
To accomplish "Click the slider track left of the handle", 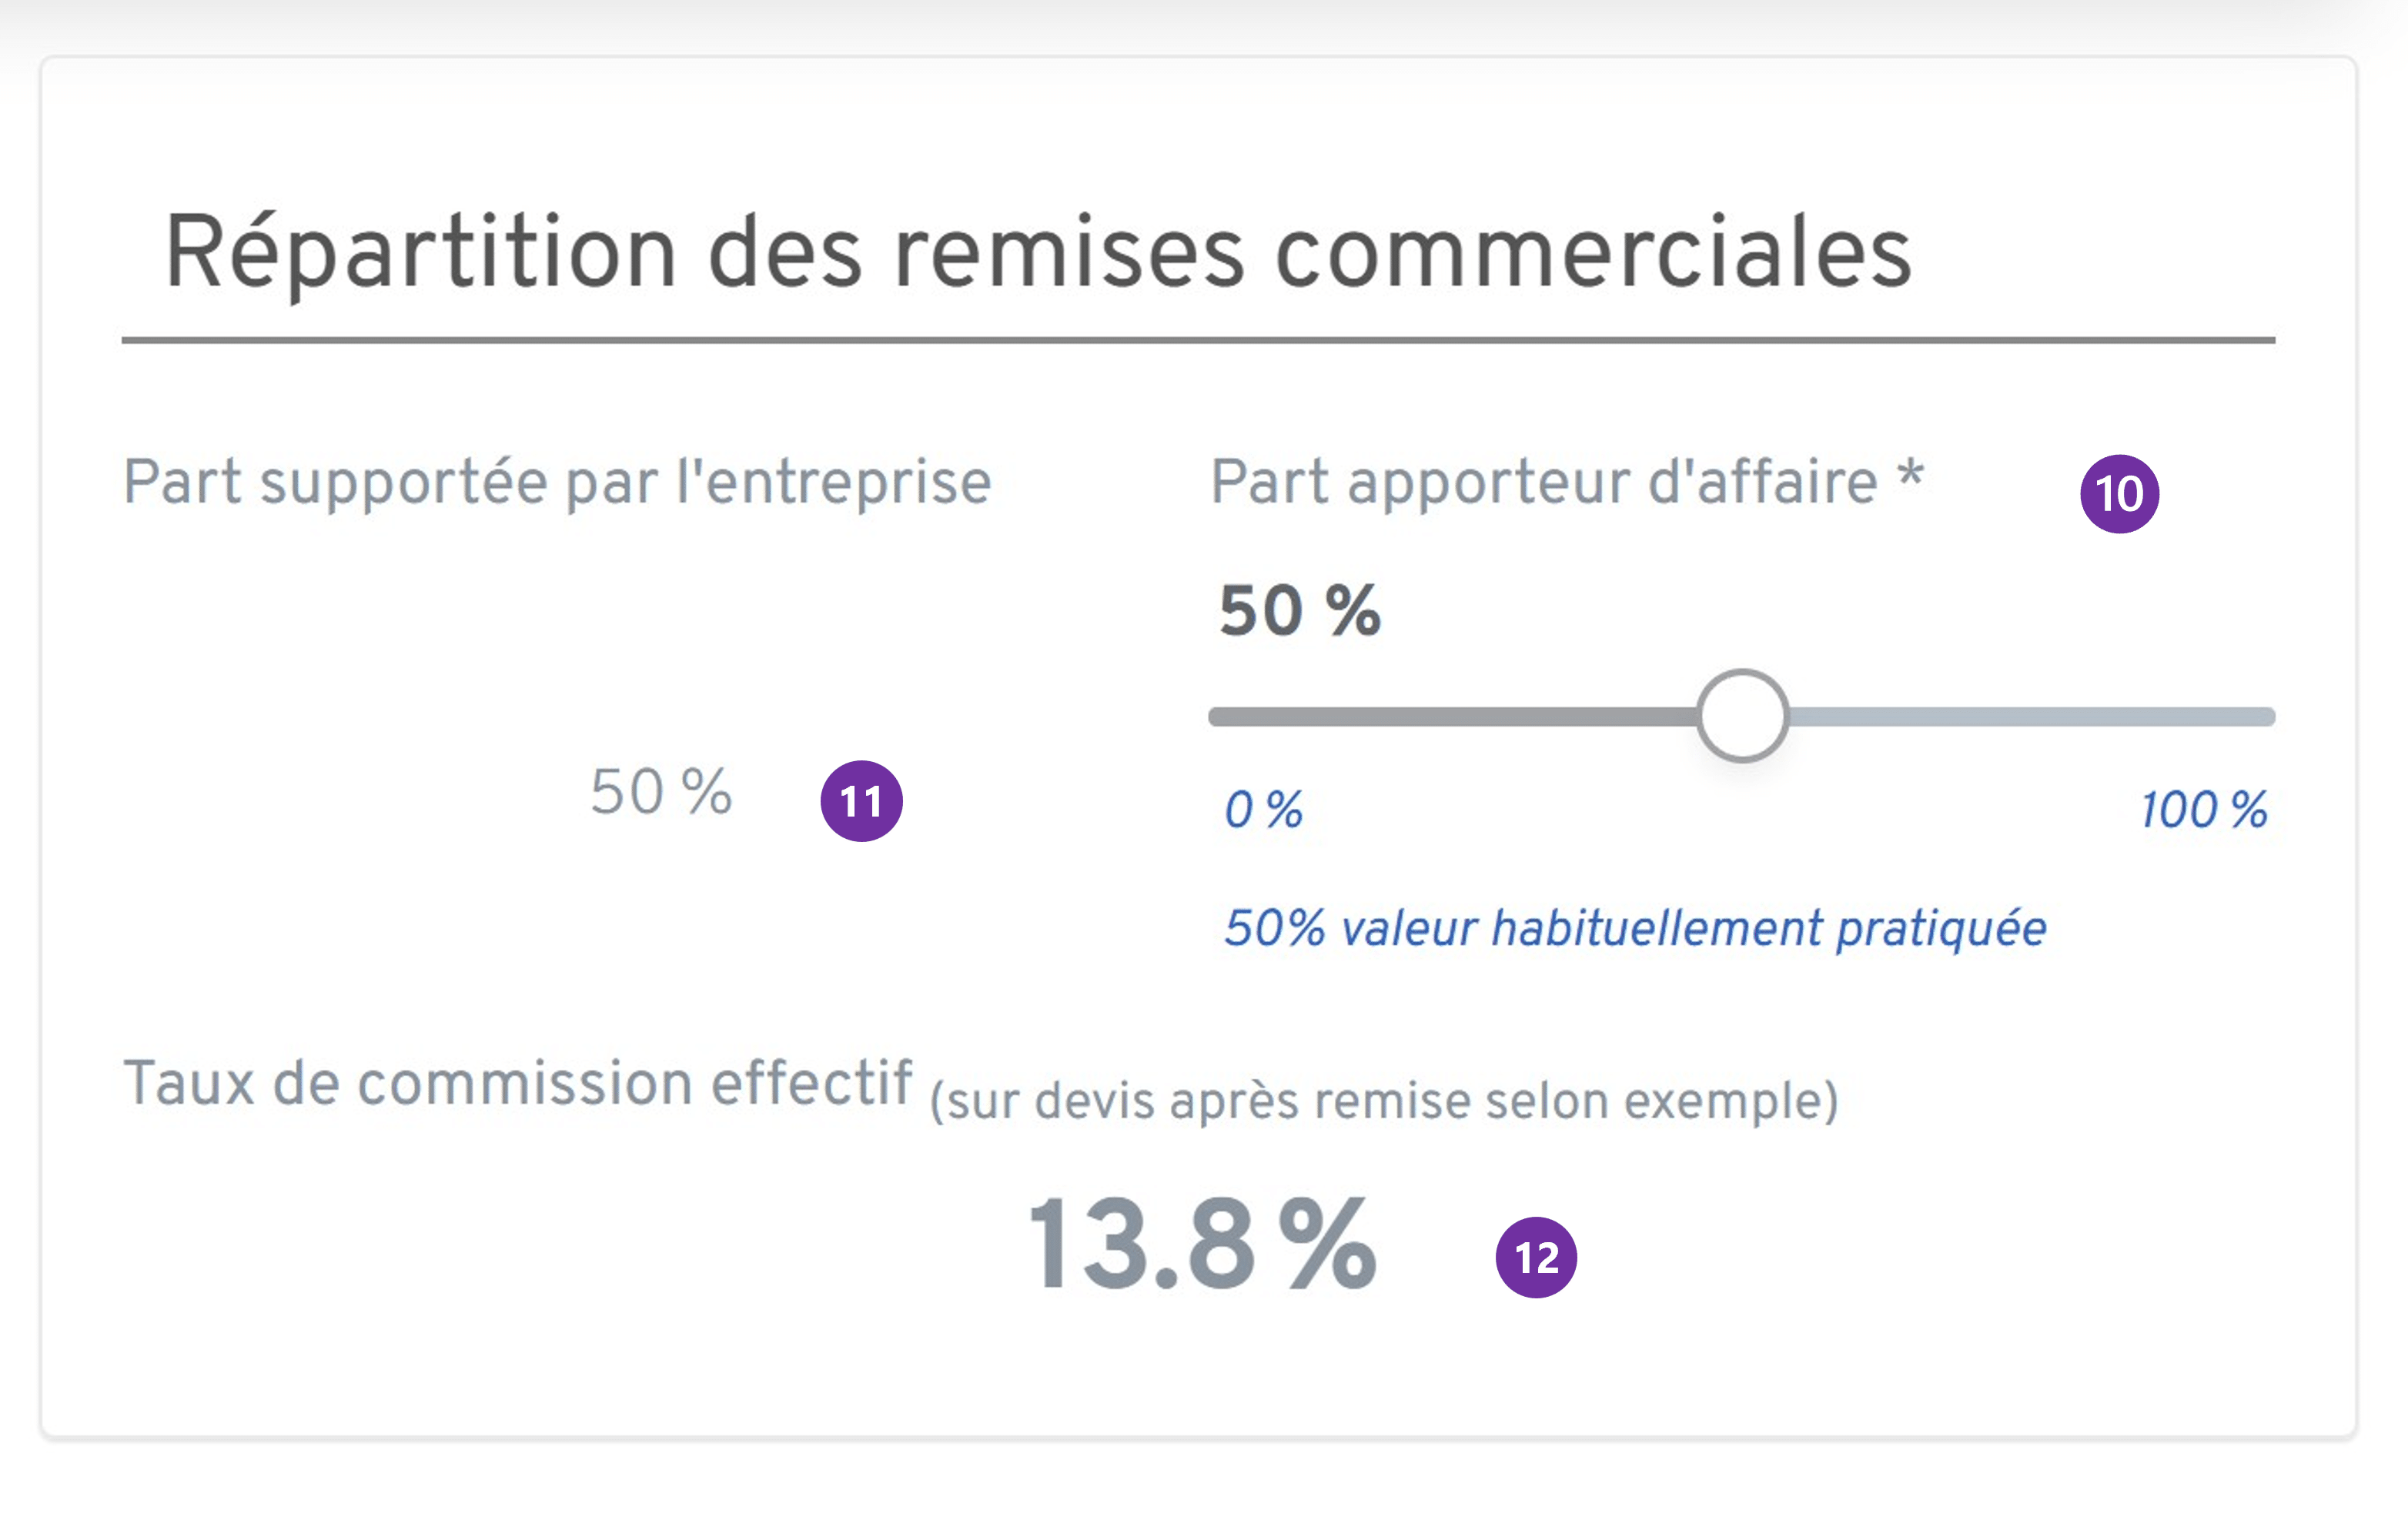I will (1450, 715).
